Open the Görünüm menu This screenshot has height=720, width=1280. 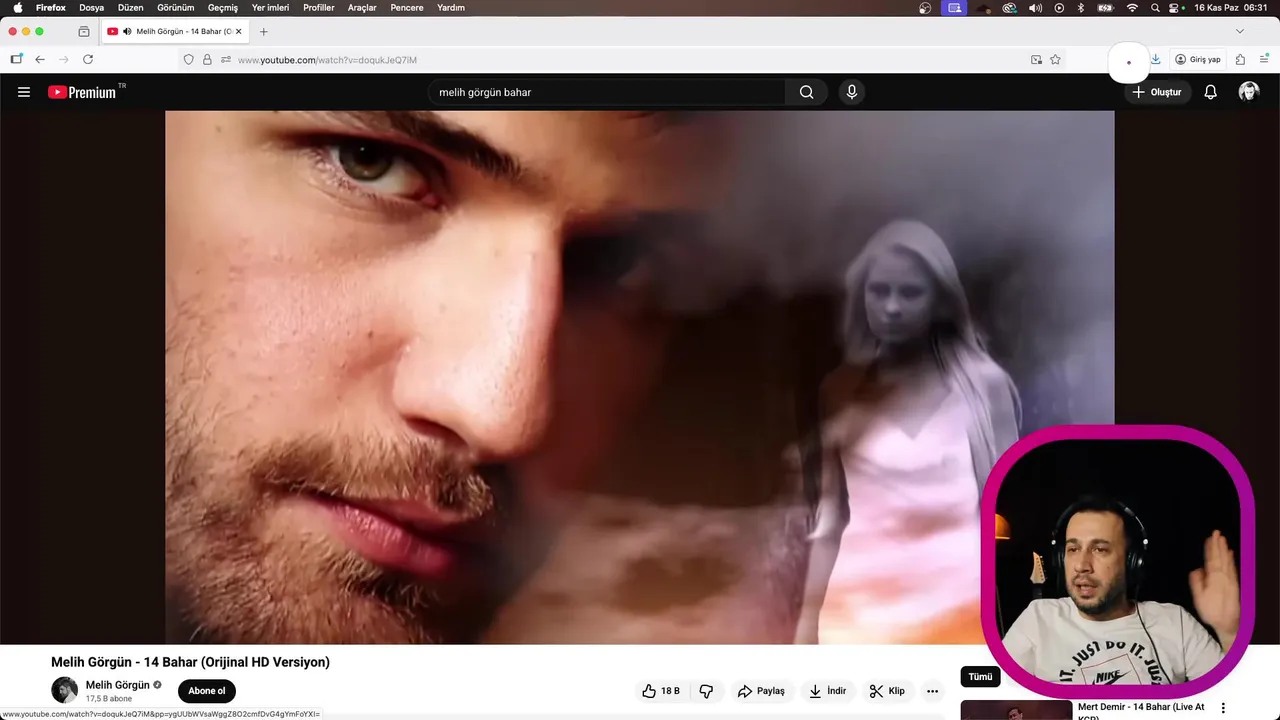176,8
